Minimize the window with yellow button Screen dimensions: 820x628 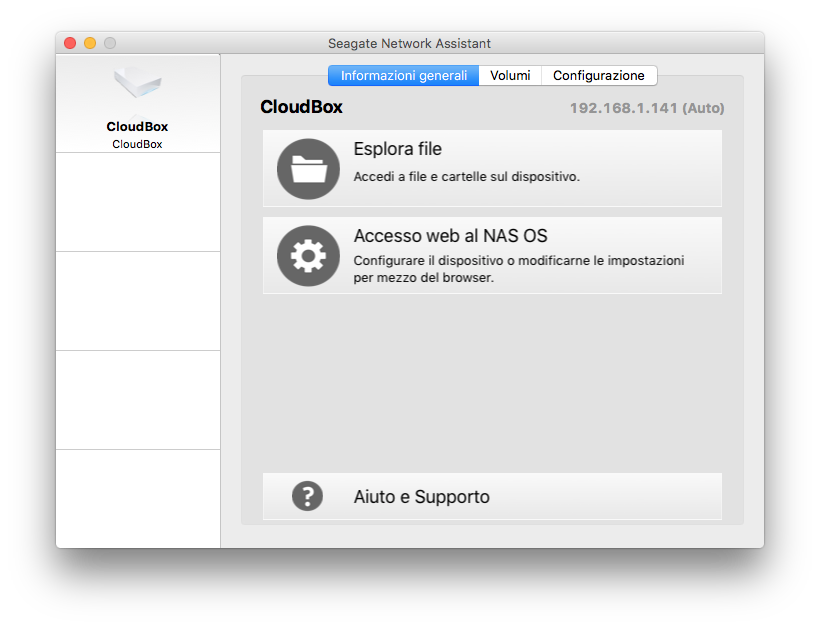pyautogui.click(x=90, y=43)
